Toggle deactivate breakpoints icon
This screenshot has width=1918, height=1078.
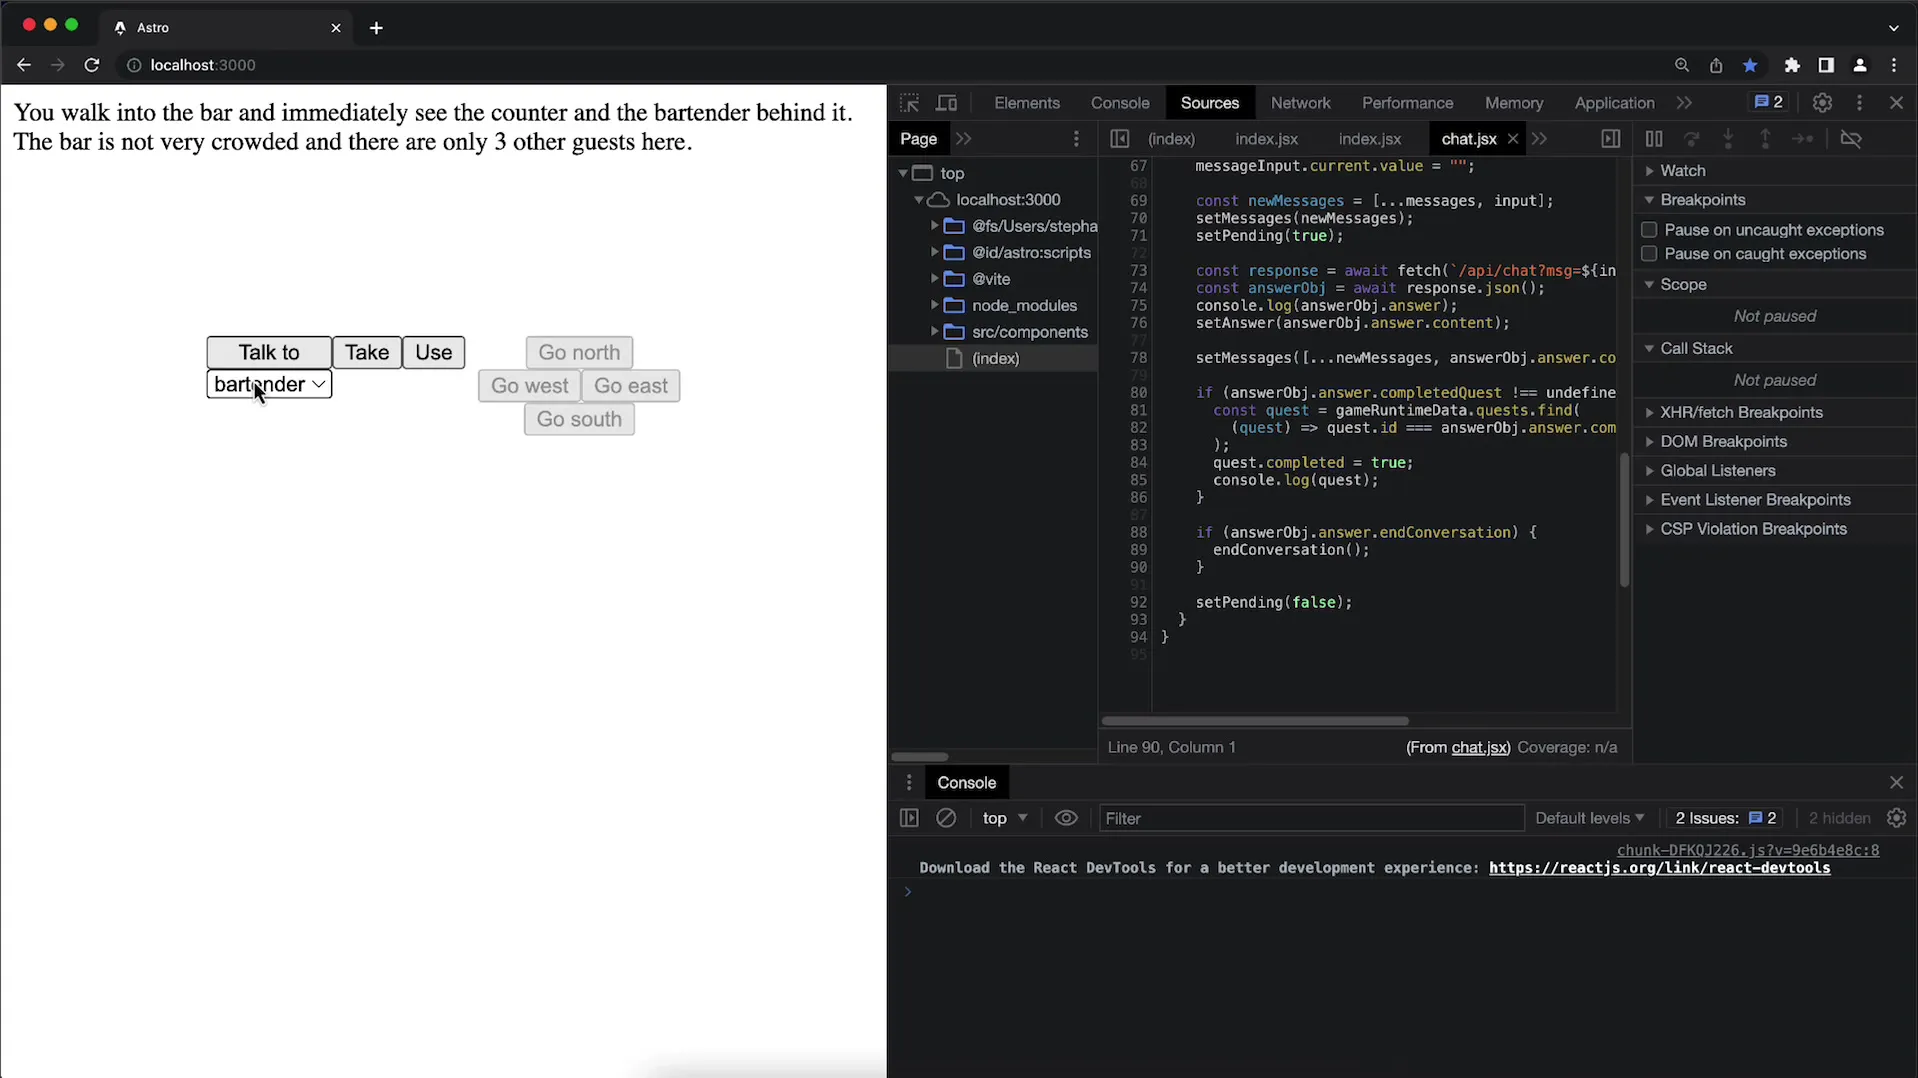click(1851, 139)
